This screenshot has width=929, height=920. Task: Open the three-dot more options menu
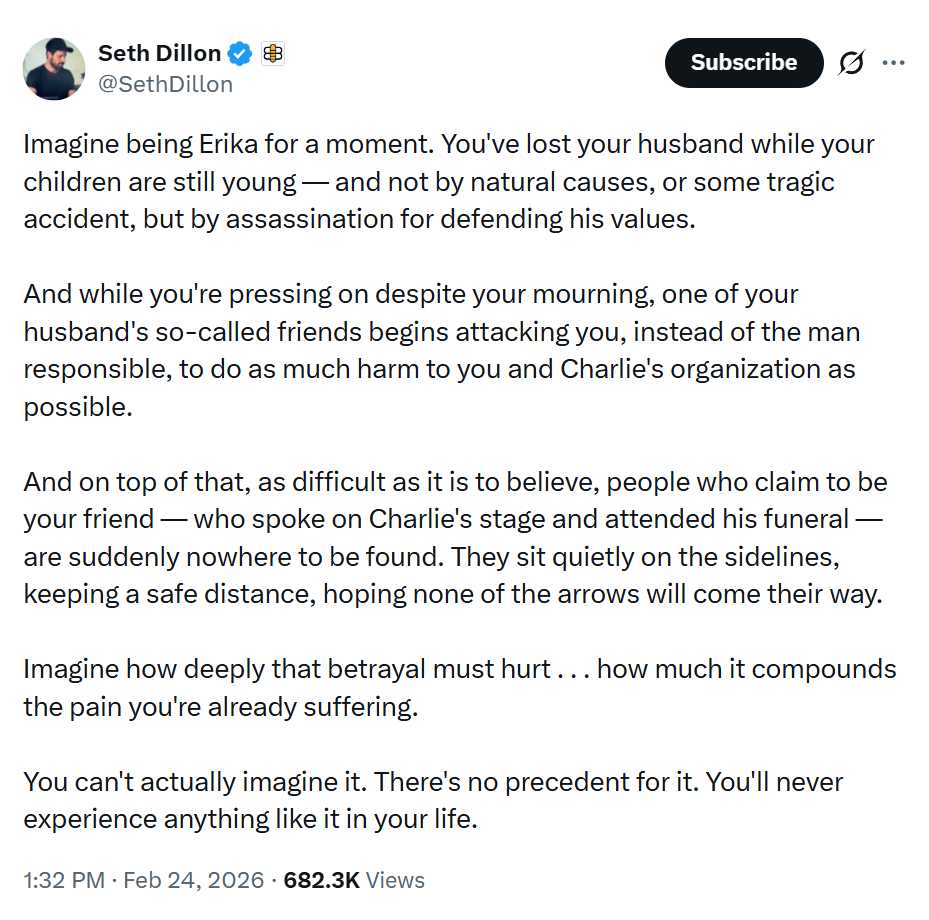[x=893, y=62]
